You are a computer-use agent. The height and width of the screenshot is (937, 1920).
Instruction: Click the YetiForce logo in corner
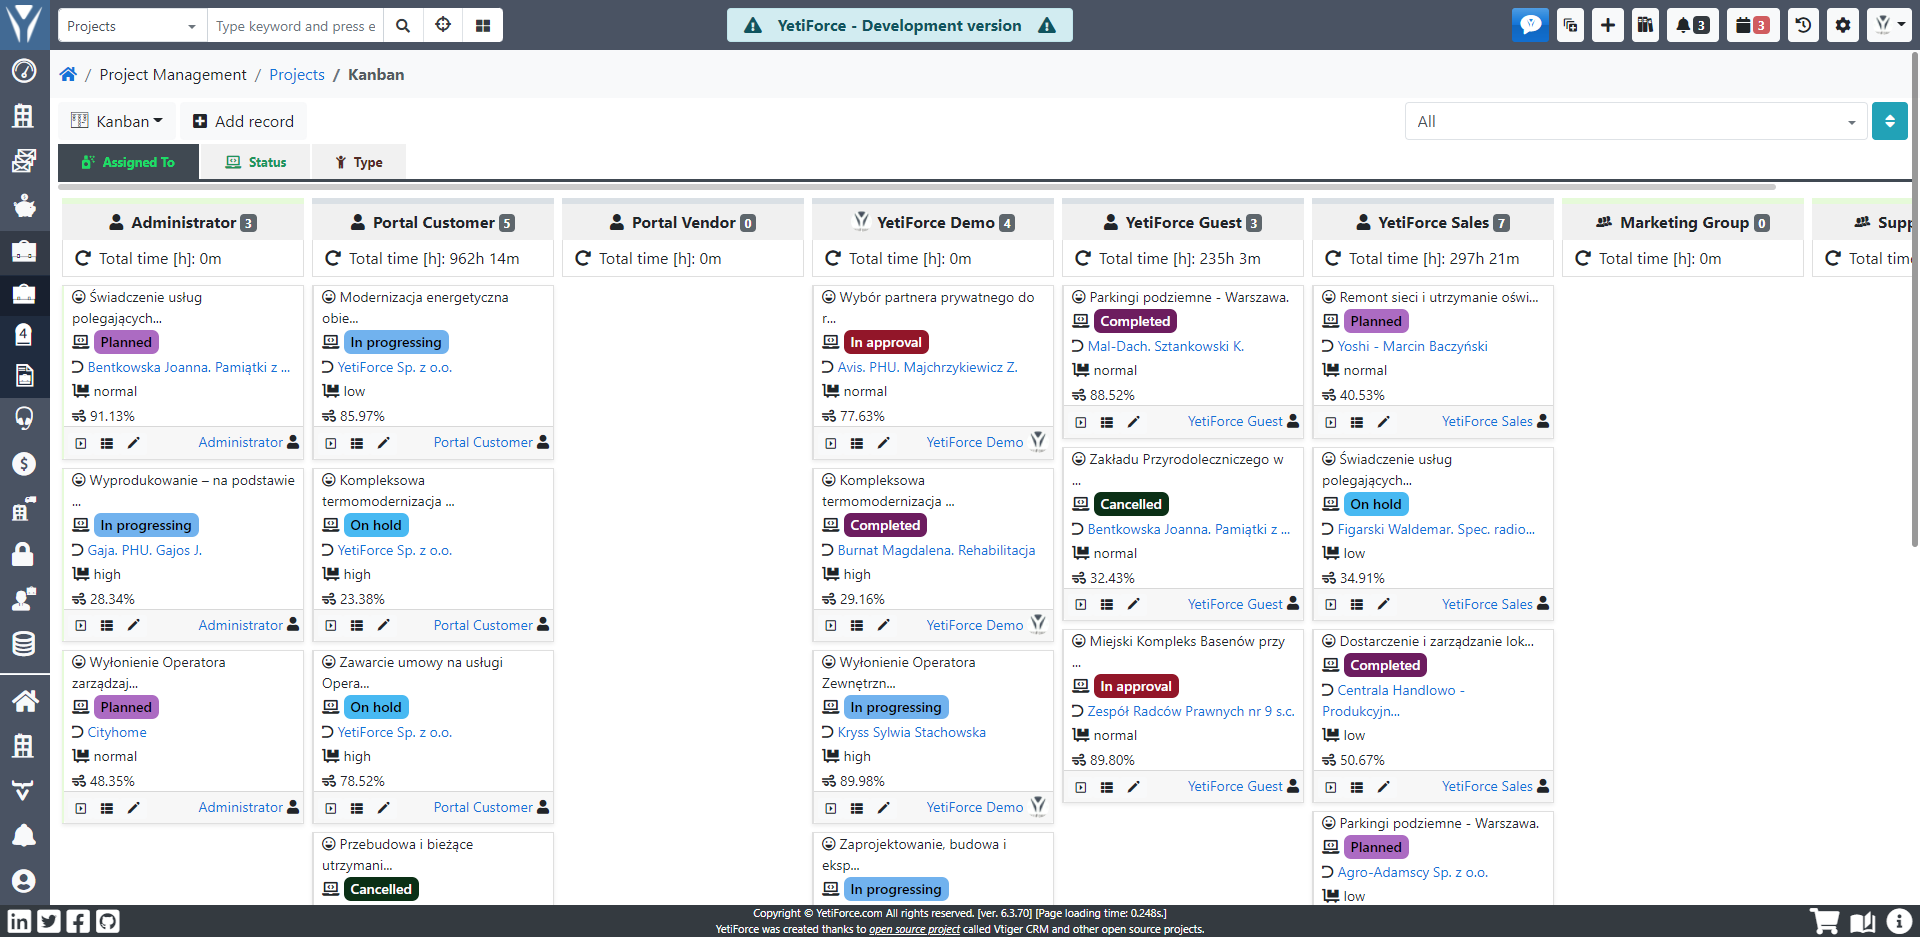24,24
